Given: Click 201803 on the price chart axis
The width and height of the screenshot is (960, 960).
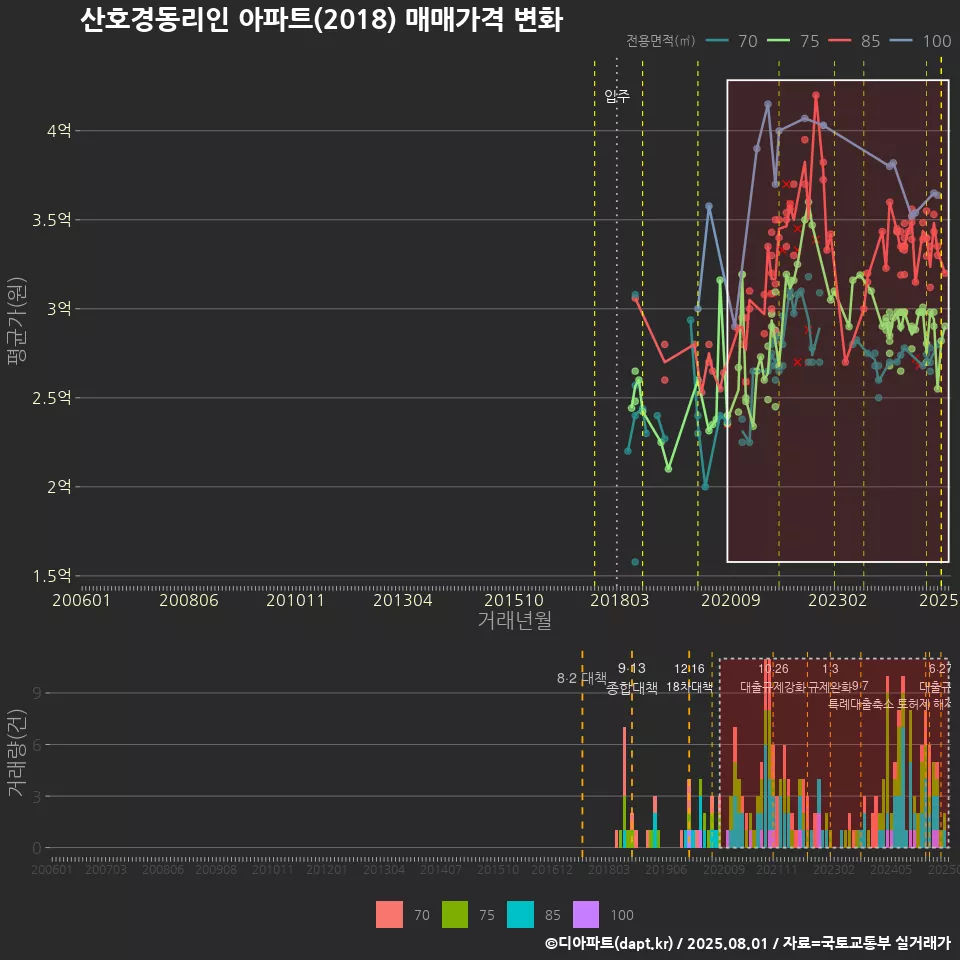Looking at the screenshot, I should click(619, 600).
